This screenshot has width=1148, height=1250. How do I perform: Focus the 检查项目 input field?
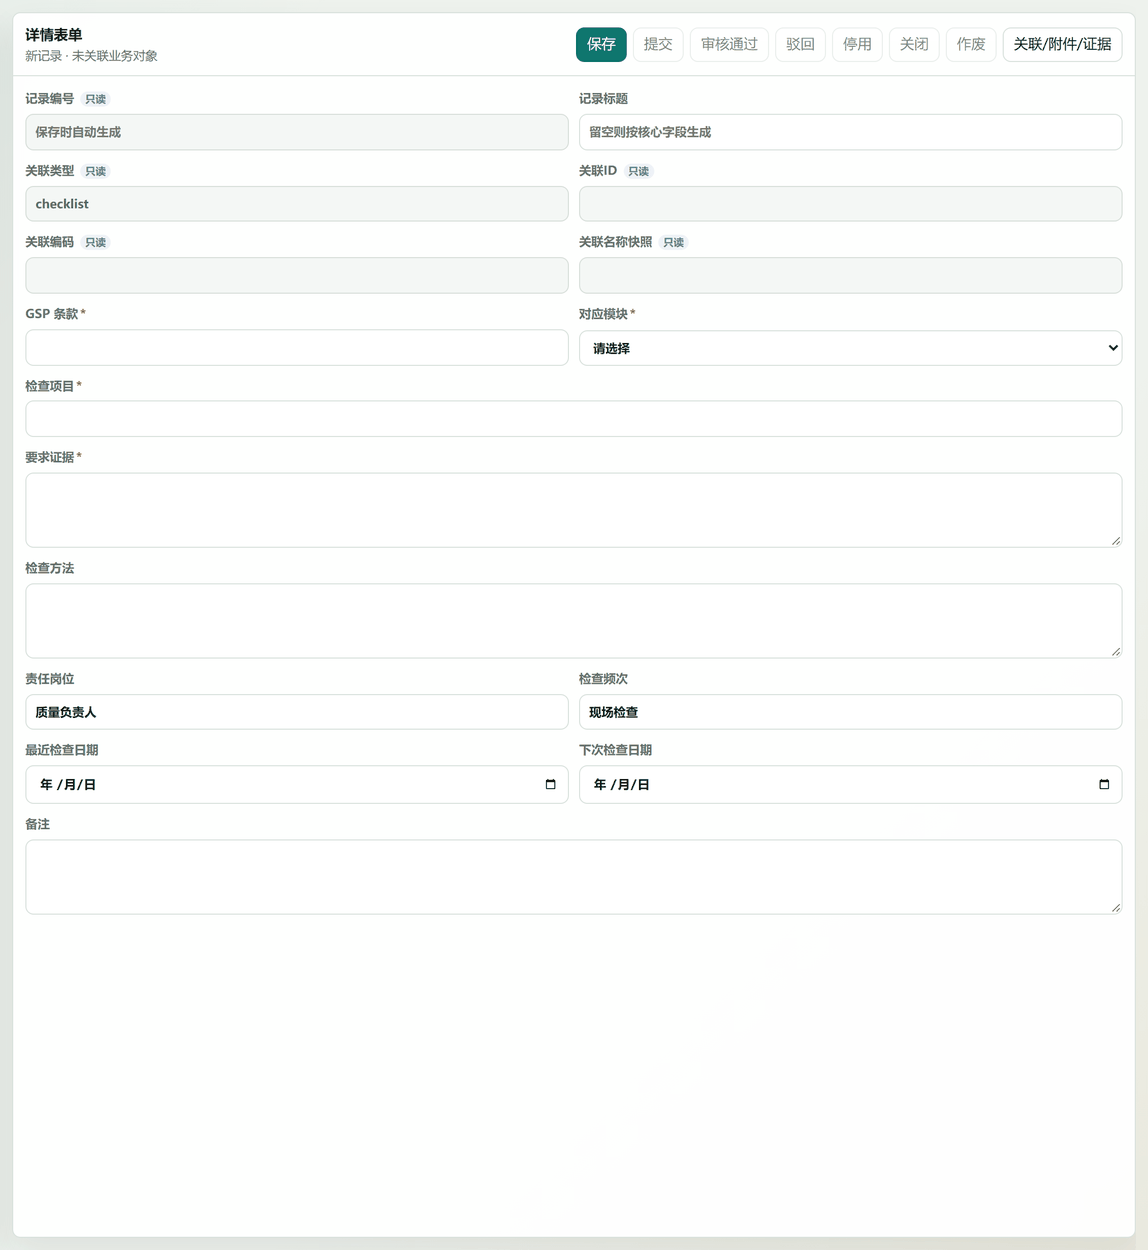(574, 419)
